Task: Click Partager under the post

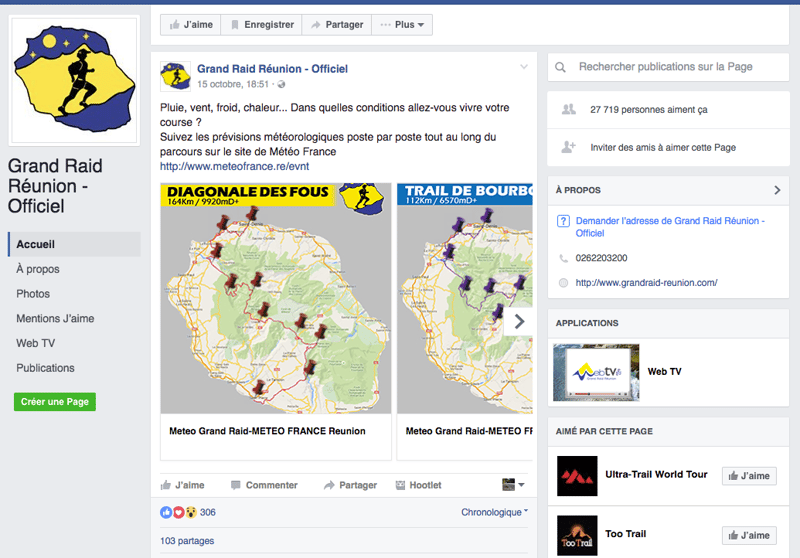Action: click(351, 485)
